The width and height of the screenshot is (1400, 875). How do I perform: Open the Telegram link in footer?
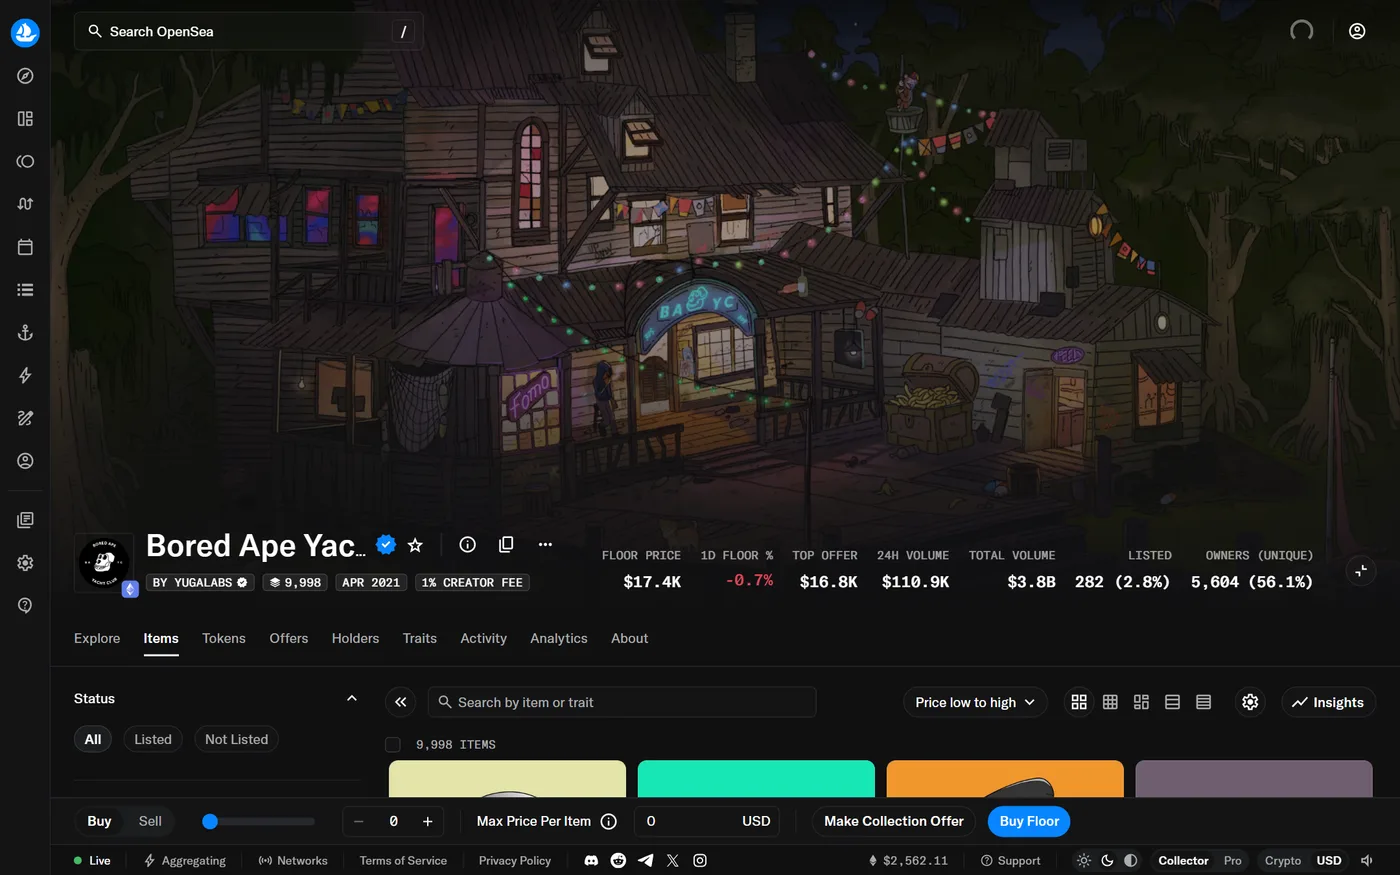click(x=645, y=860)
